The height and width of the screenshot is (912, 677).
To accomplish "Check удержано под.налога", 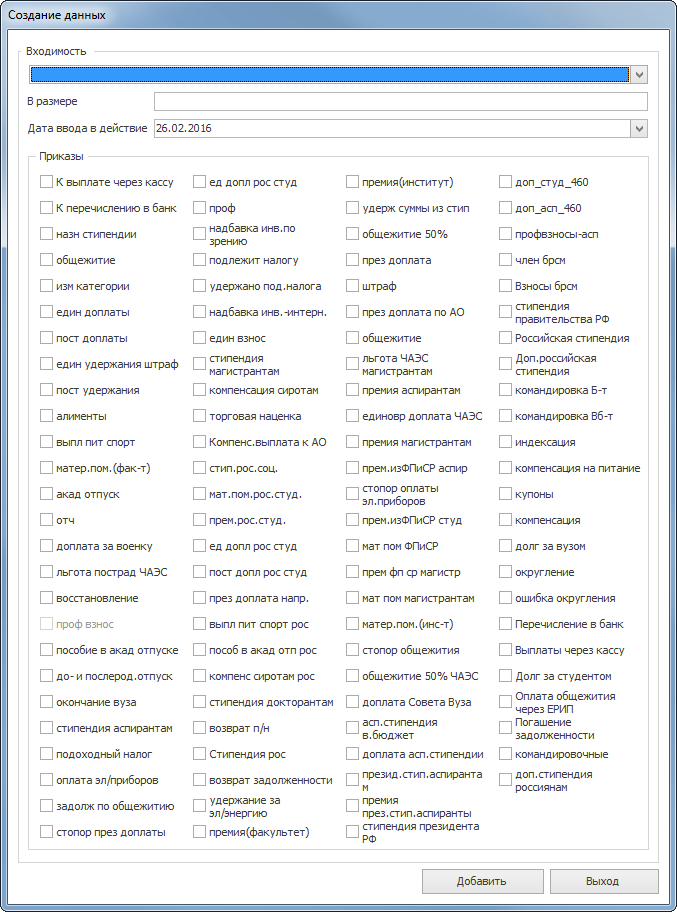I will [x=199, y=286].
